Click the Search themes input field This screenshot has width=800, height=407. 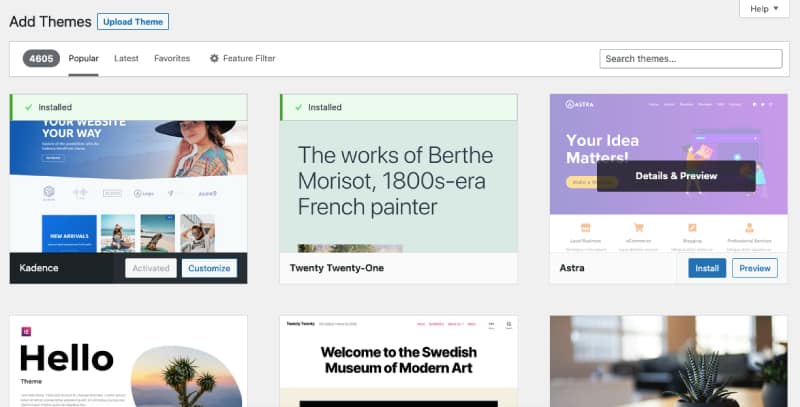pyautogui.click(x=690, y=59)
